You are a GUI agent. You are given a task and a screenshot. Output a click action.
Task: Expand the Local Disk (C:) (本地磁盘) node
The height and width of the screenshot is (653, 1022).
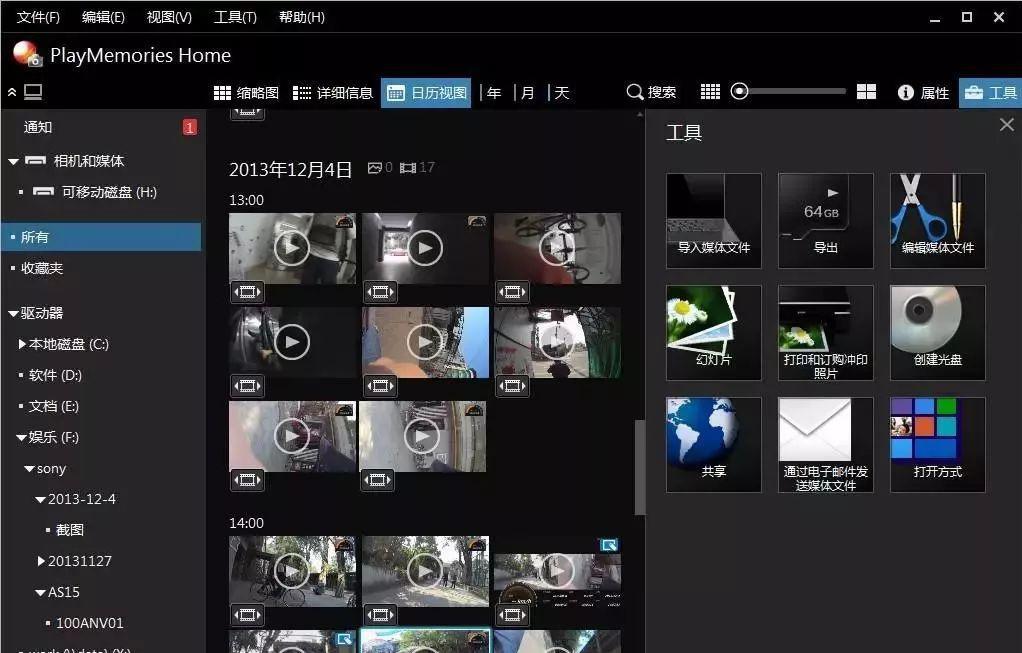pos(22,343)
